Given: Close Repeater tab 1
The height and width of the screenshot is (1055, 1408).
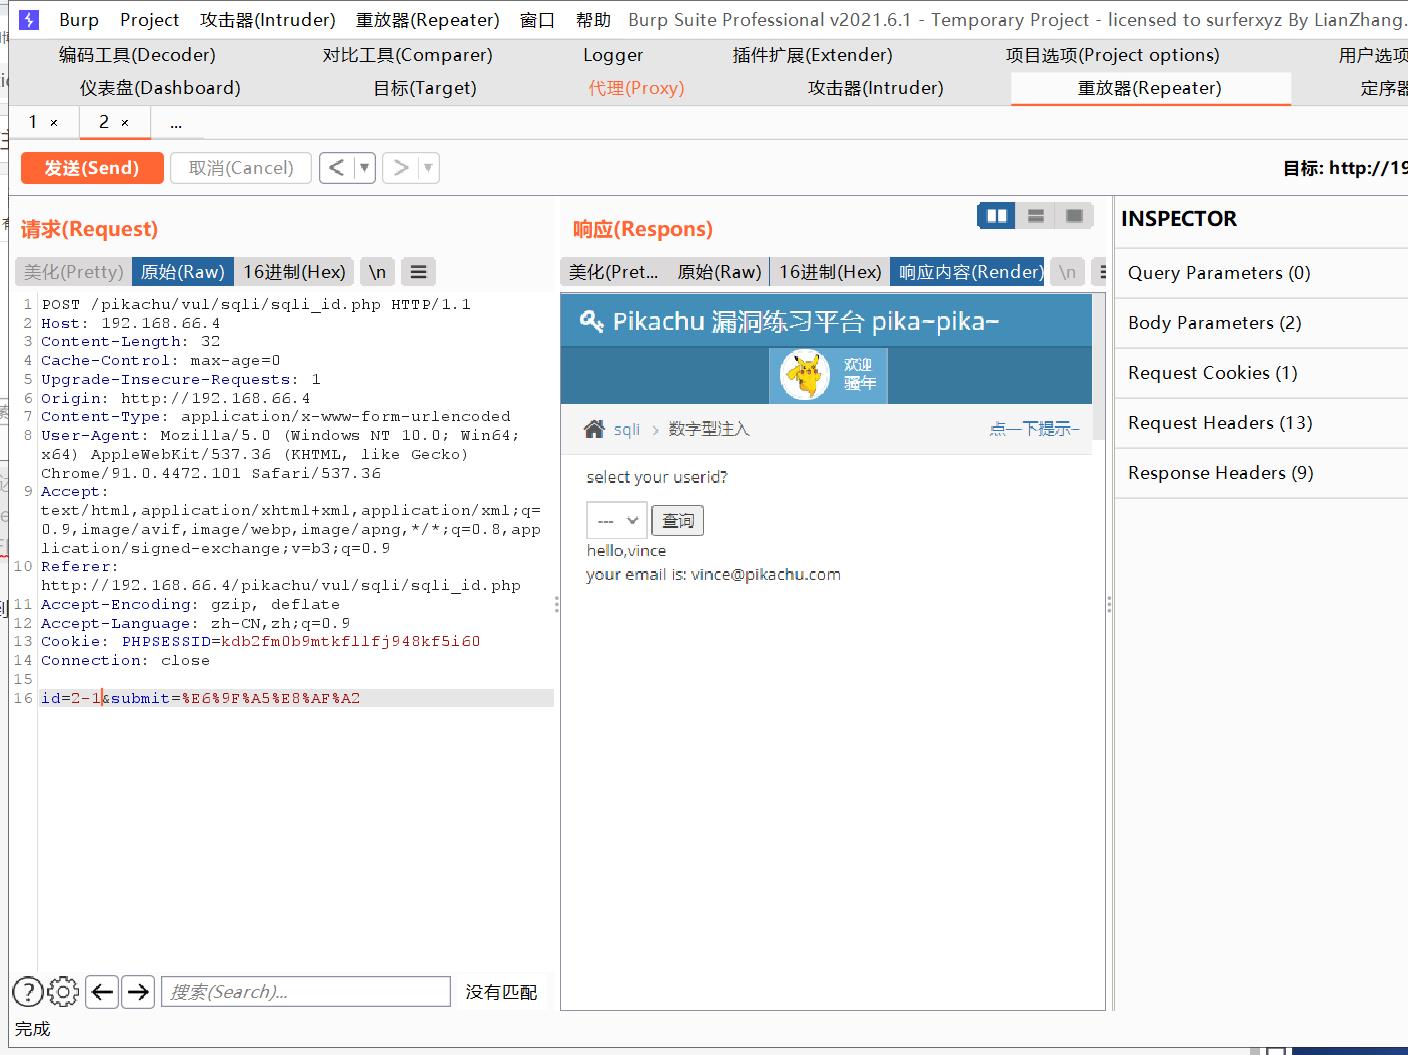Looking at the screenshot, I should [x=54, y=123].
